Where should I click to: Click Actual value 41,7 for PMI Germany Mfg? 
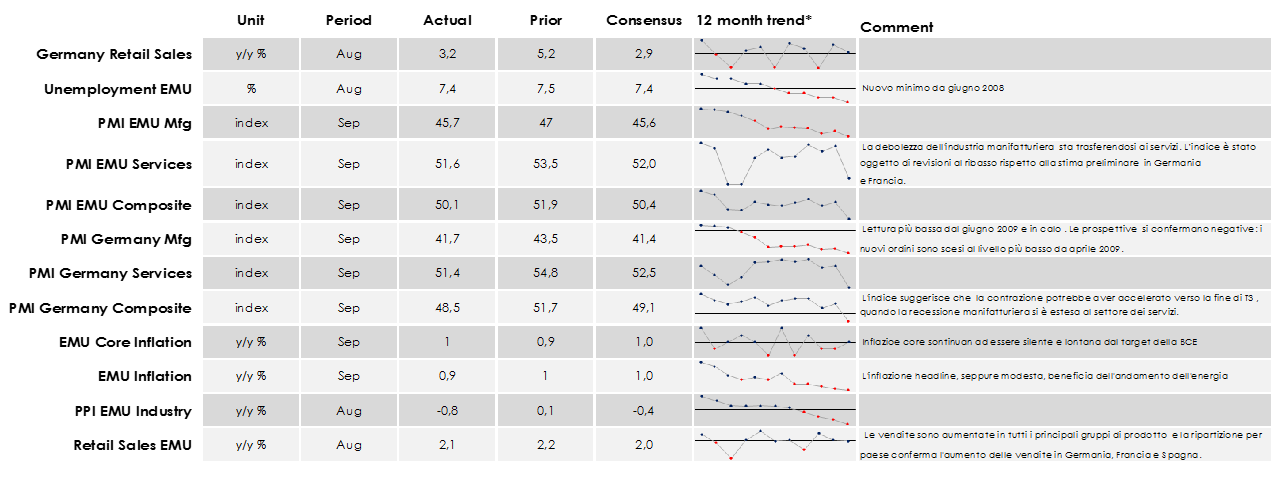click(x=447, y=240)
